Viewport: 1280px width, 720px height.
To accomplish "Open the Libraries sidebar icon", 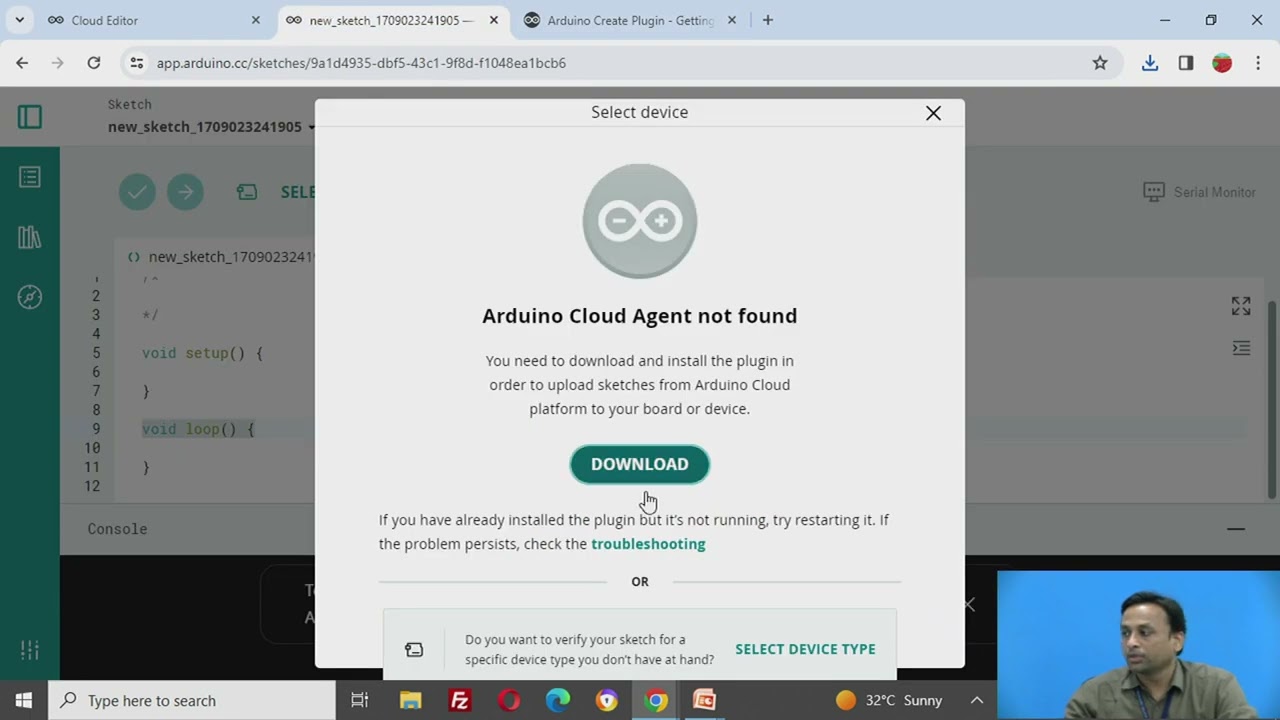I will point(30,237).
